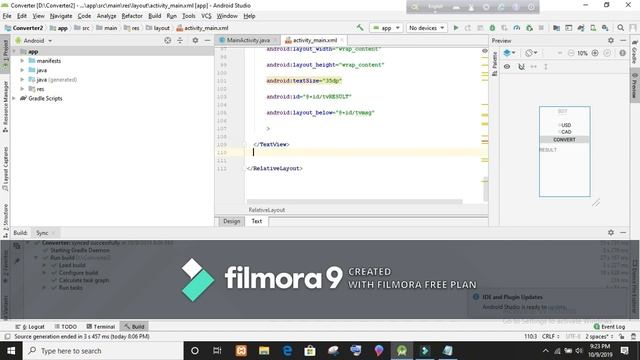Open Task View on taskbar

click(217, 351)
